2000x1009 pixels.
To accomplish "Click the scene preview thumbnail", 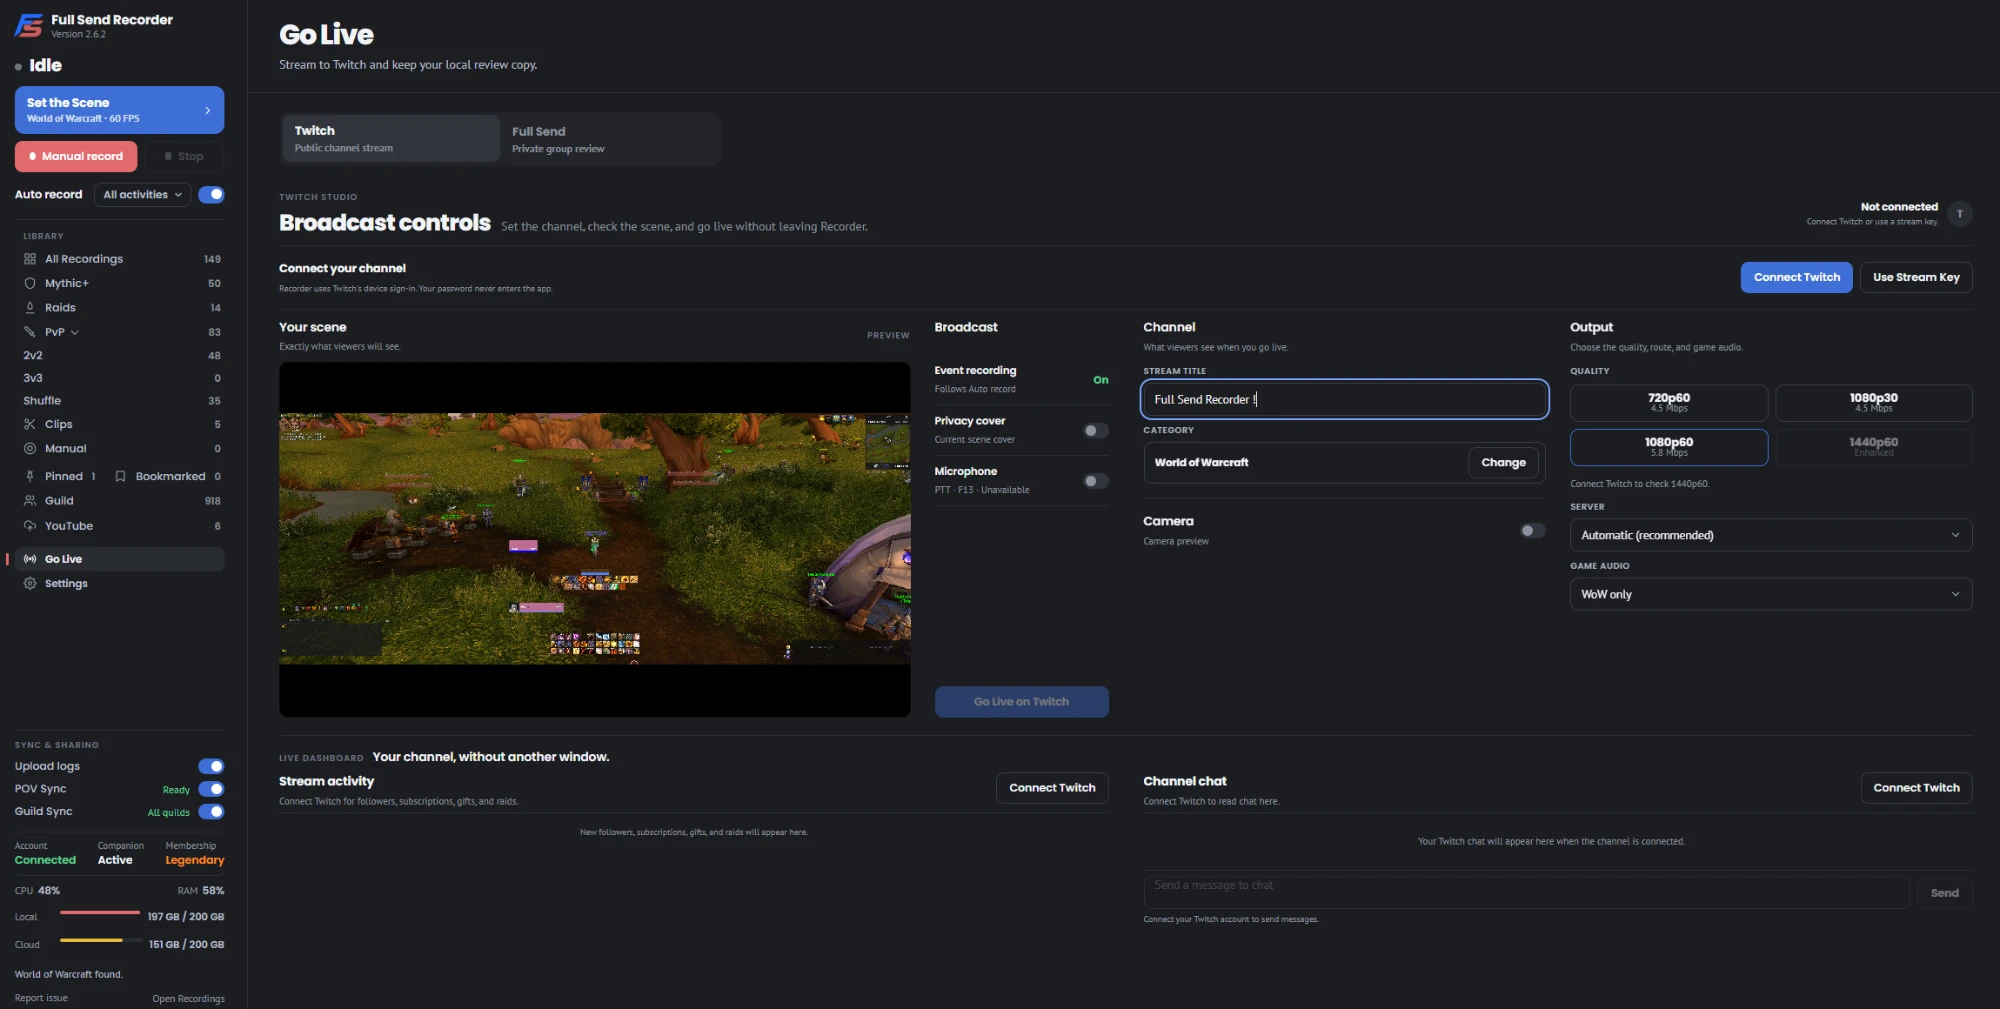I will click(x=595, y=539).
